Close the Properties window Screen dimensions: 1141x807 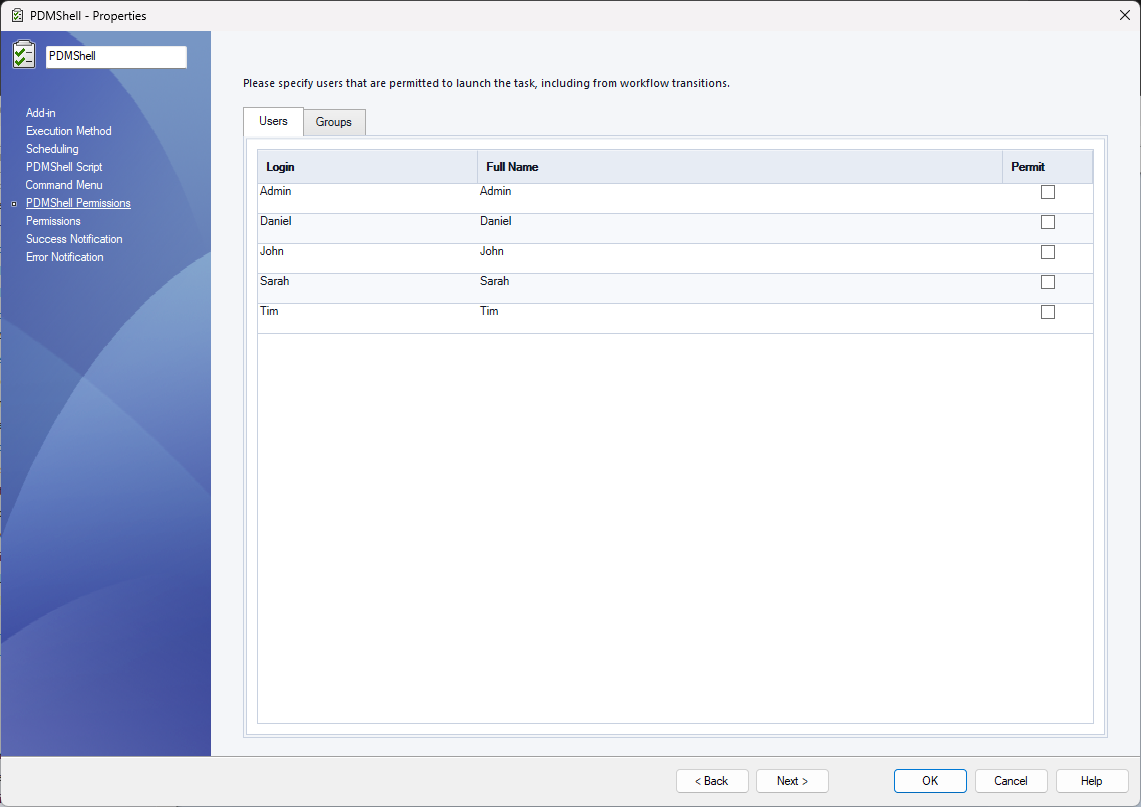point(1124,15)
